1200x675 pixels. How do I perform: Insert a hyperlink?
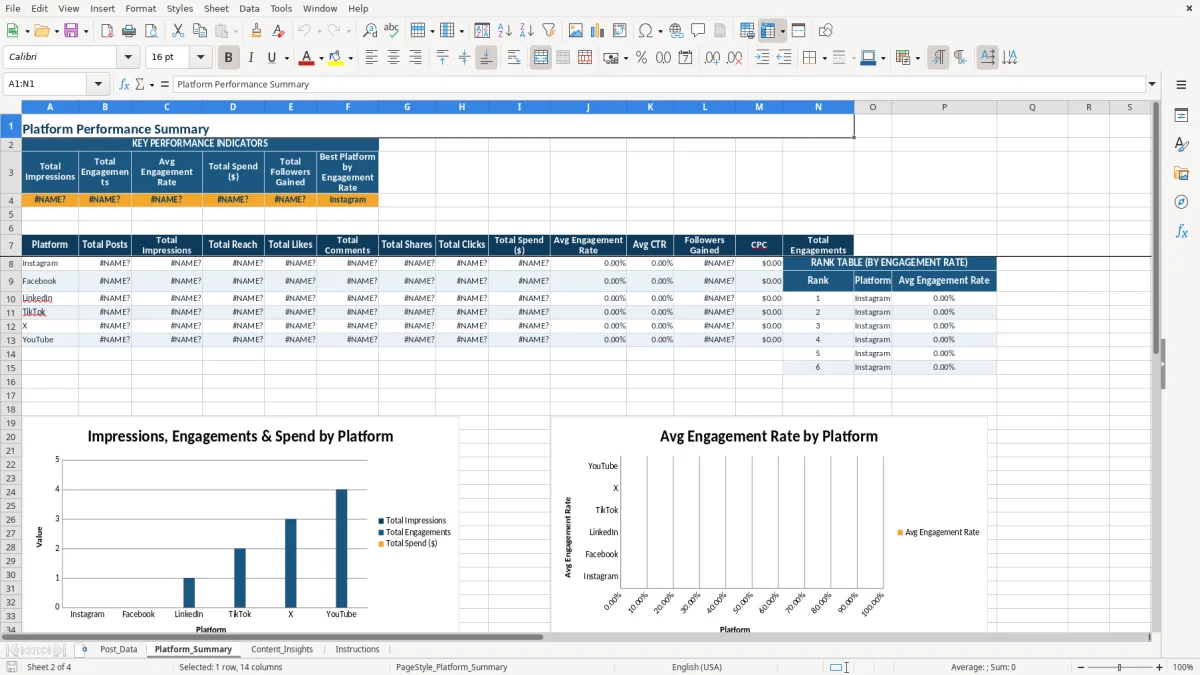tap(676, 31)
